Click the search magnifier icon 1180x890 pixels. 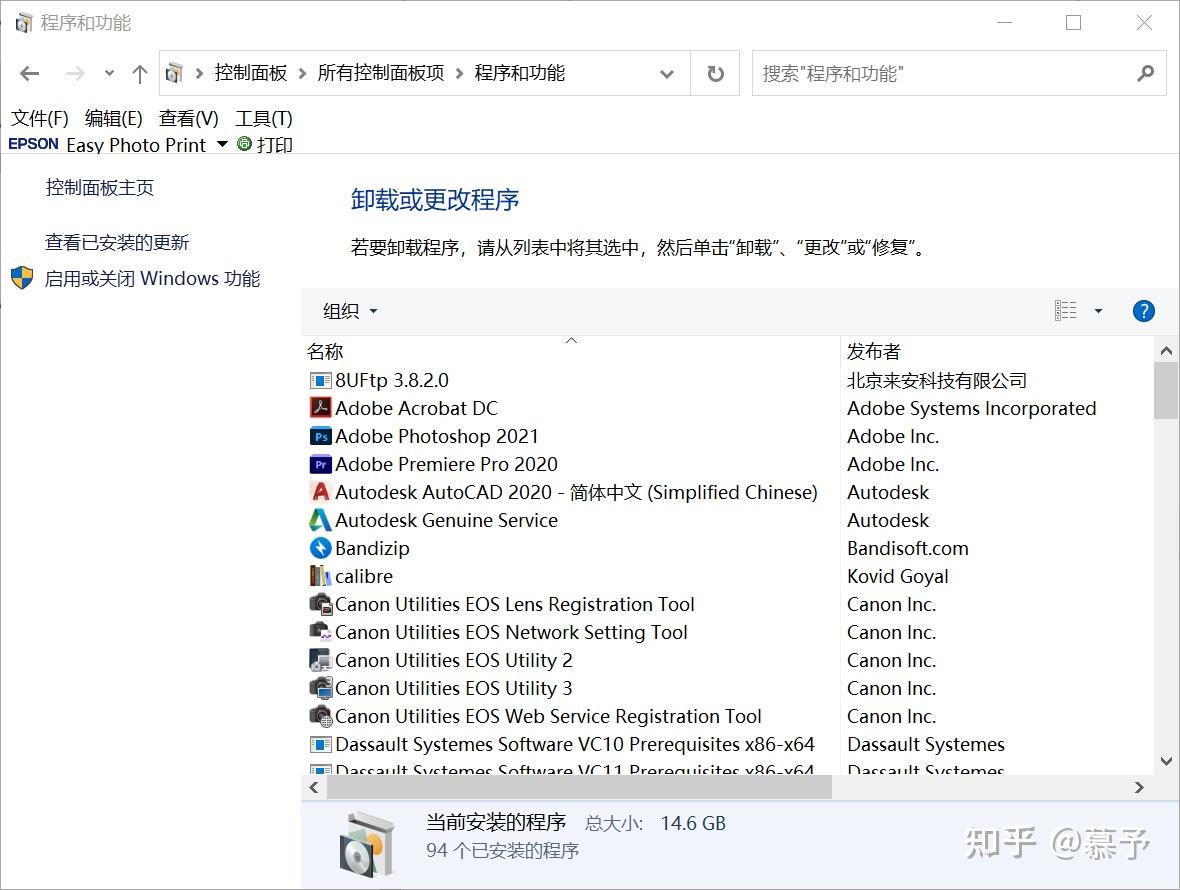(x=1145, y=73)
